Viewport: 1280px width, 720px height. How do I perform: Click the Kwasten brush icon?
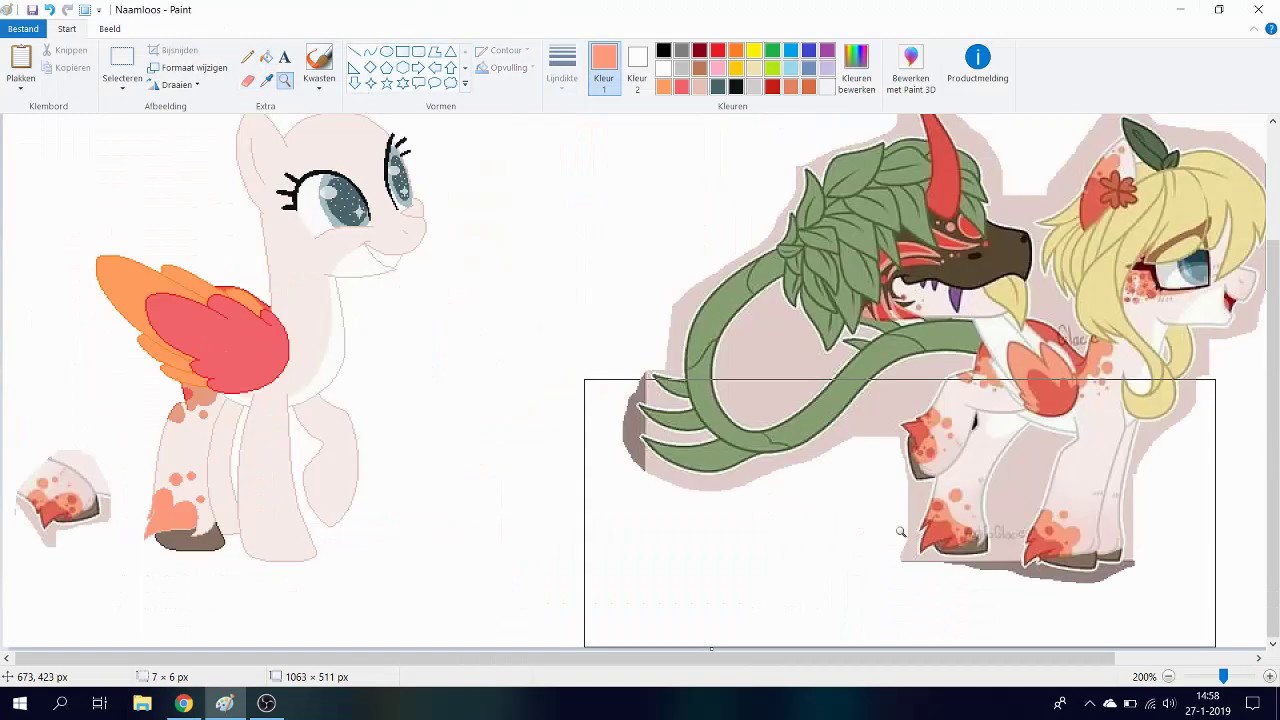[319, 58]
